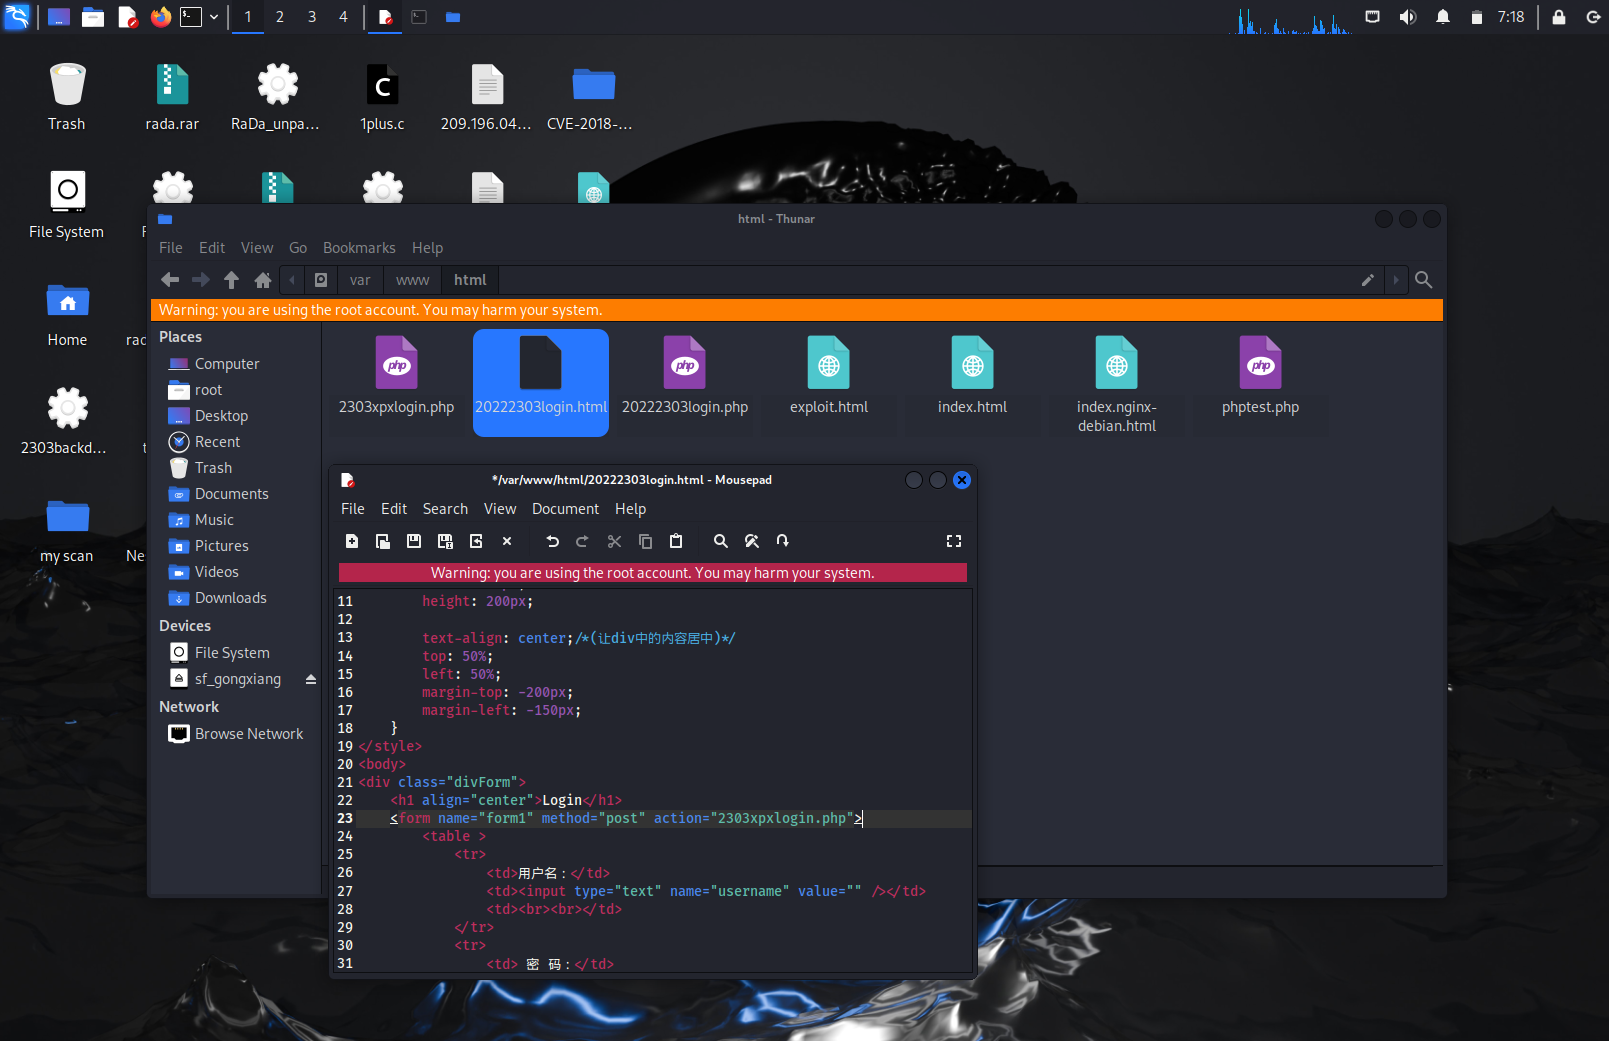Select rada.rar on the desktop
This screenshot has width=1609, height=1041.
[x=172, y=96]
